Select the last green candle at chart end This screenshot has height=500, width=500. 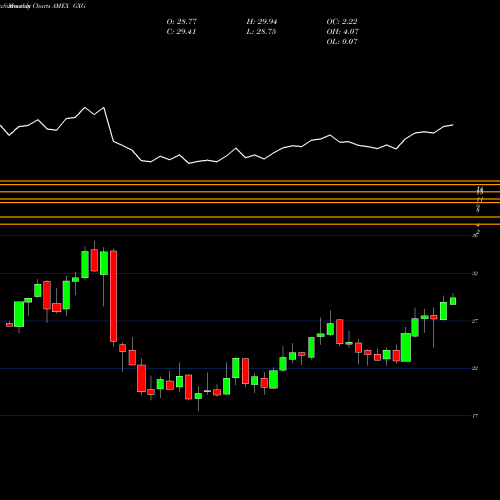pyautogui.click(x=453, y=301)
